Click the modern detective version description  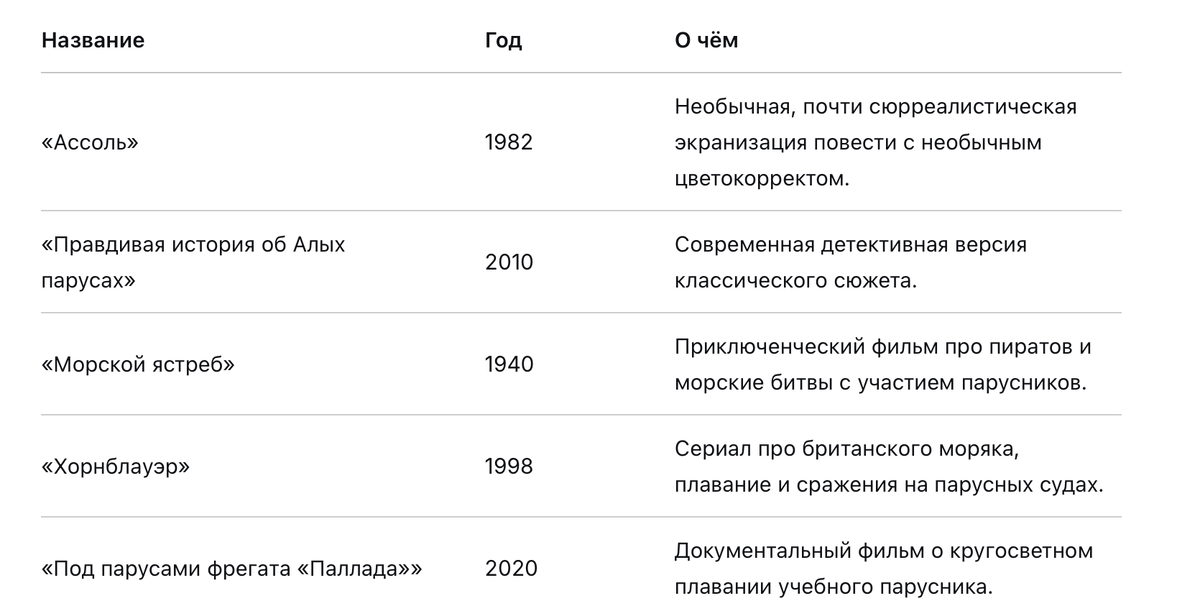[x=851, y=262]
